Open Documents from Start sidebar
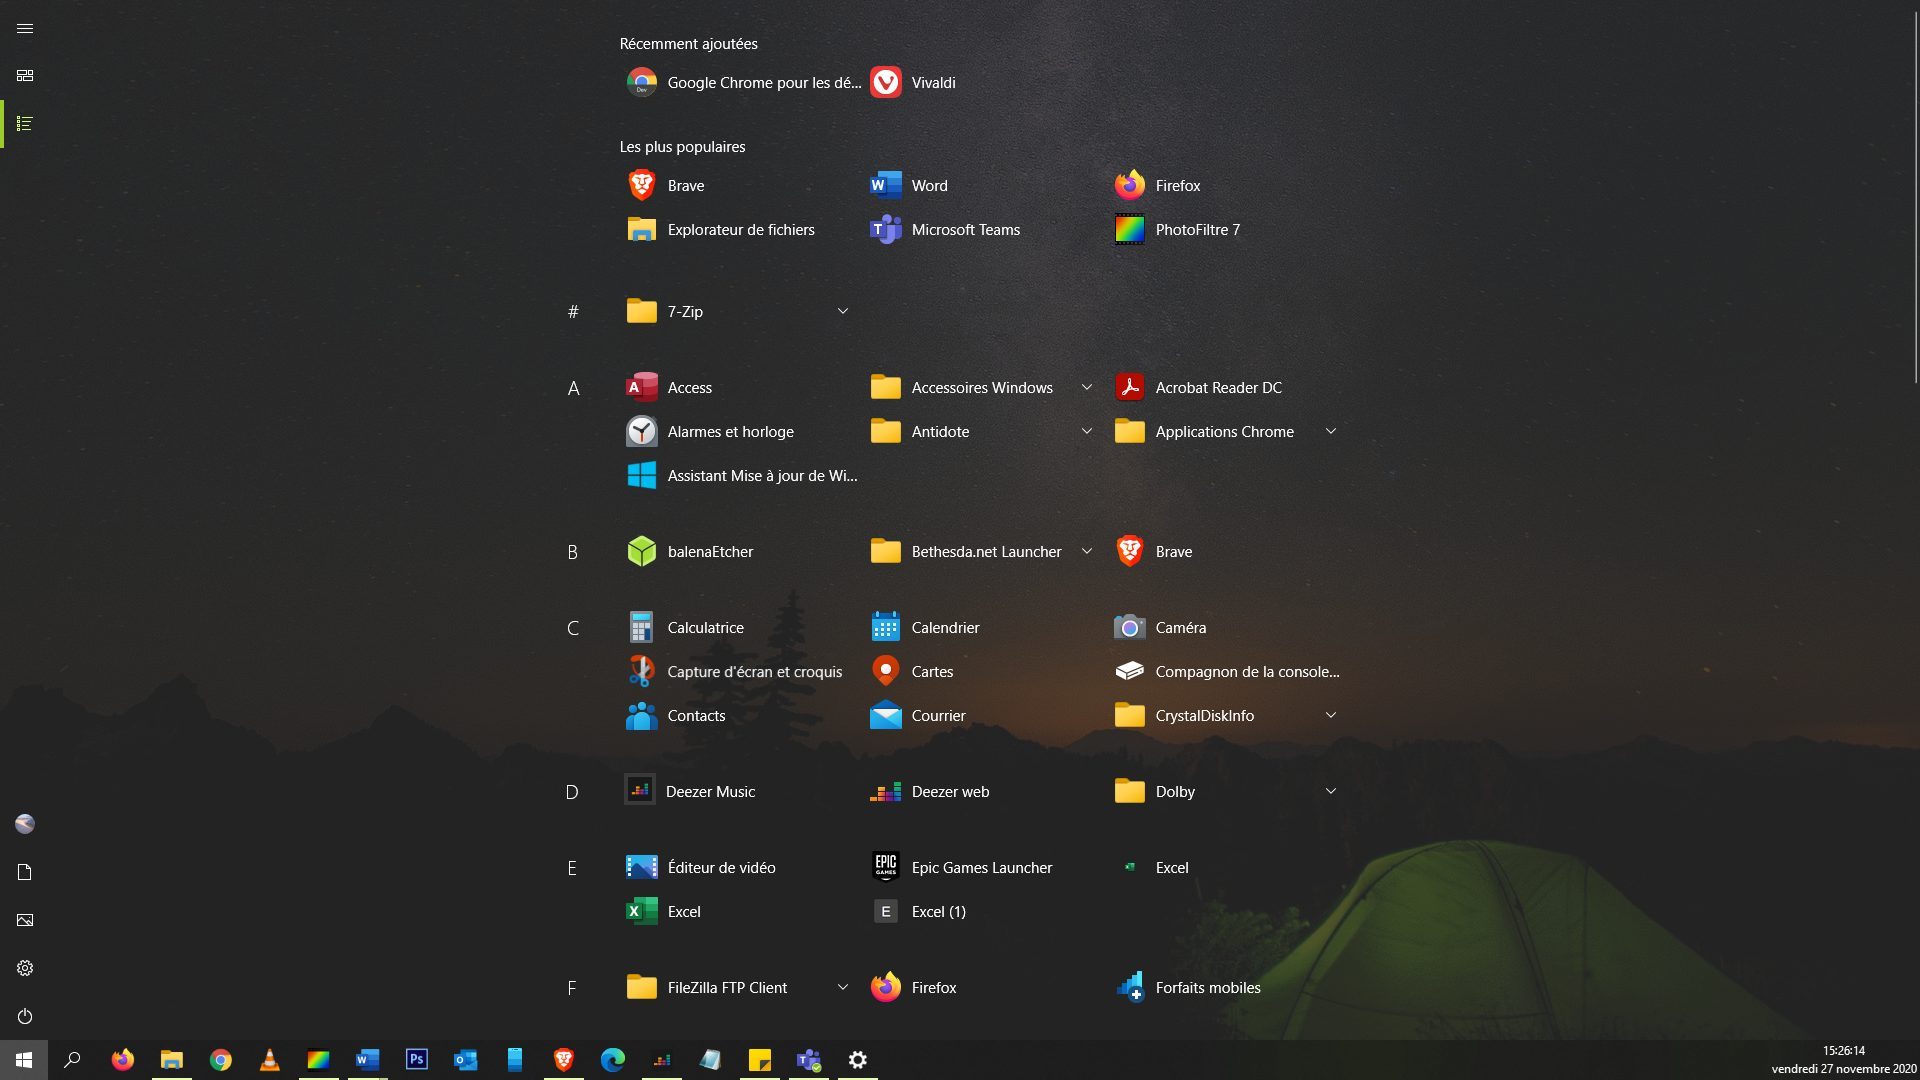The height and width of the screenshot is (1080, 1920). point(25,872)
